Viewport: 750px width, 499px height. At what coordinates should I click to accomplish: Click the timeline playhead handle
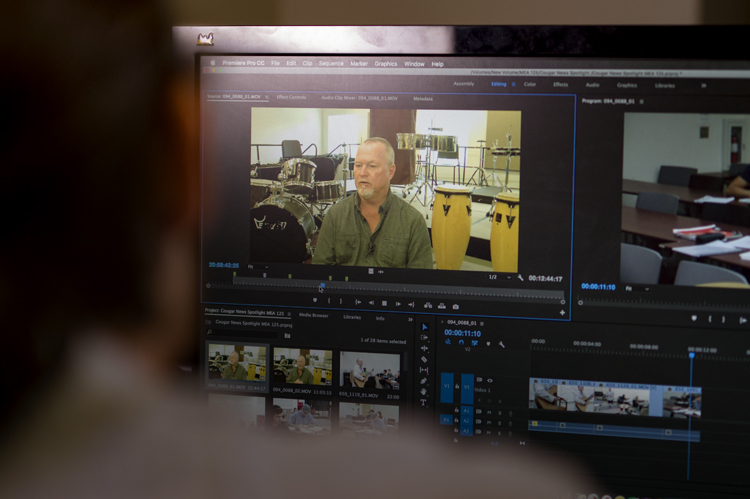coord(692,355)
